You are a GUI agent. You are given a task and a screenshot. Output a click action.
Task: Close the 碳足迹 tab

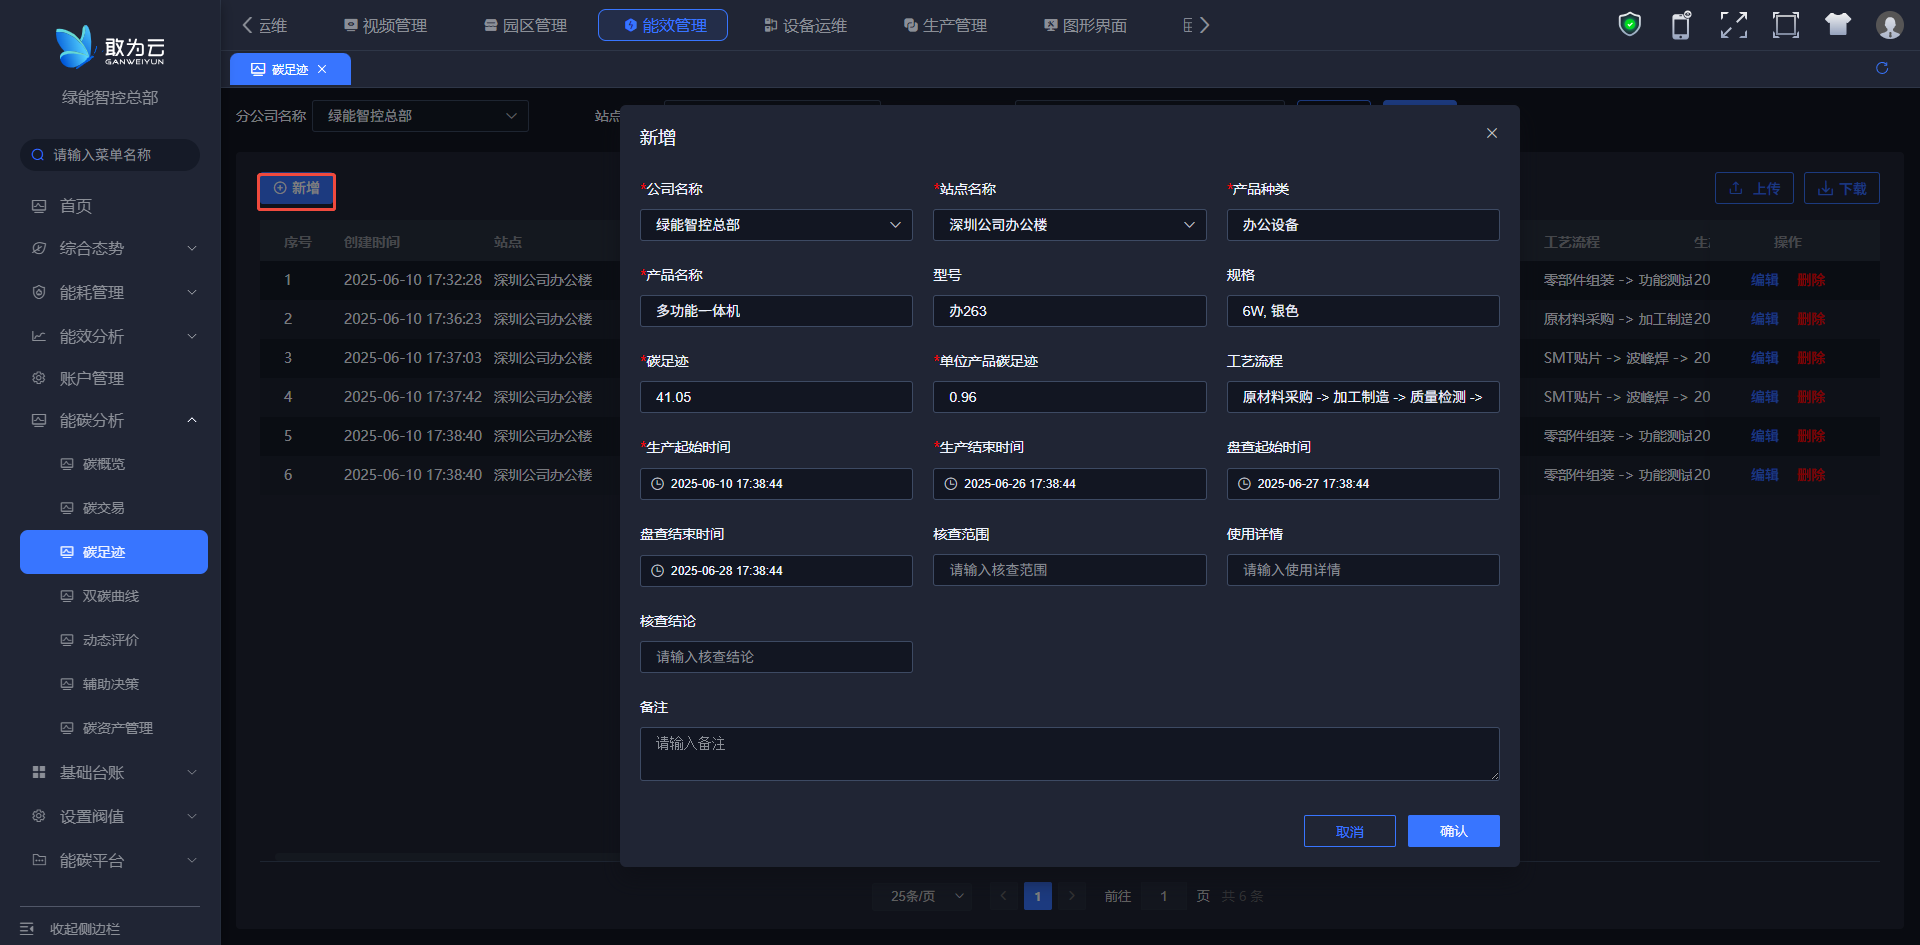pos(322,69)
